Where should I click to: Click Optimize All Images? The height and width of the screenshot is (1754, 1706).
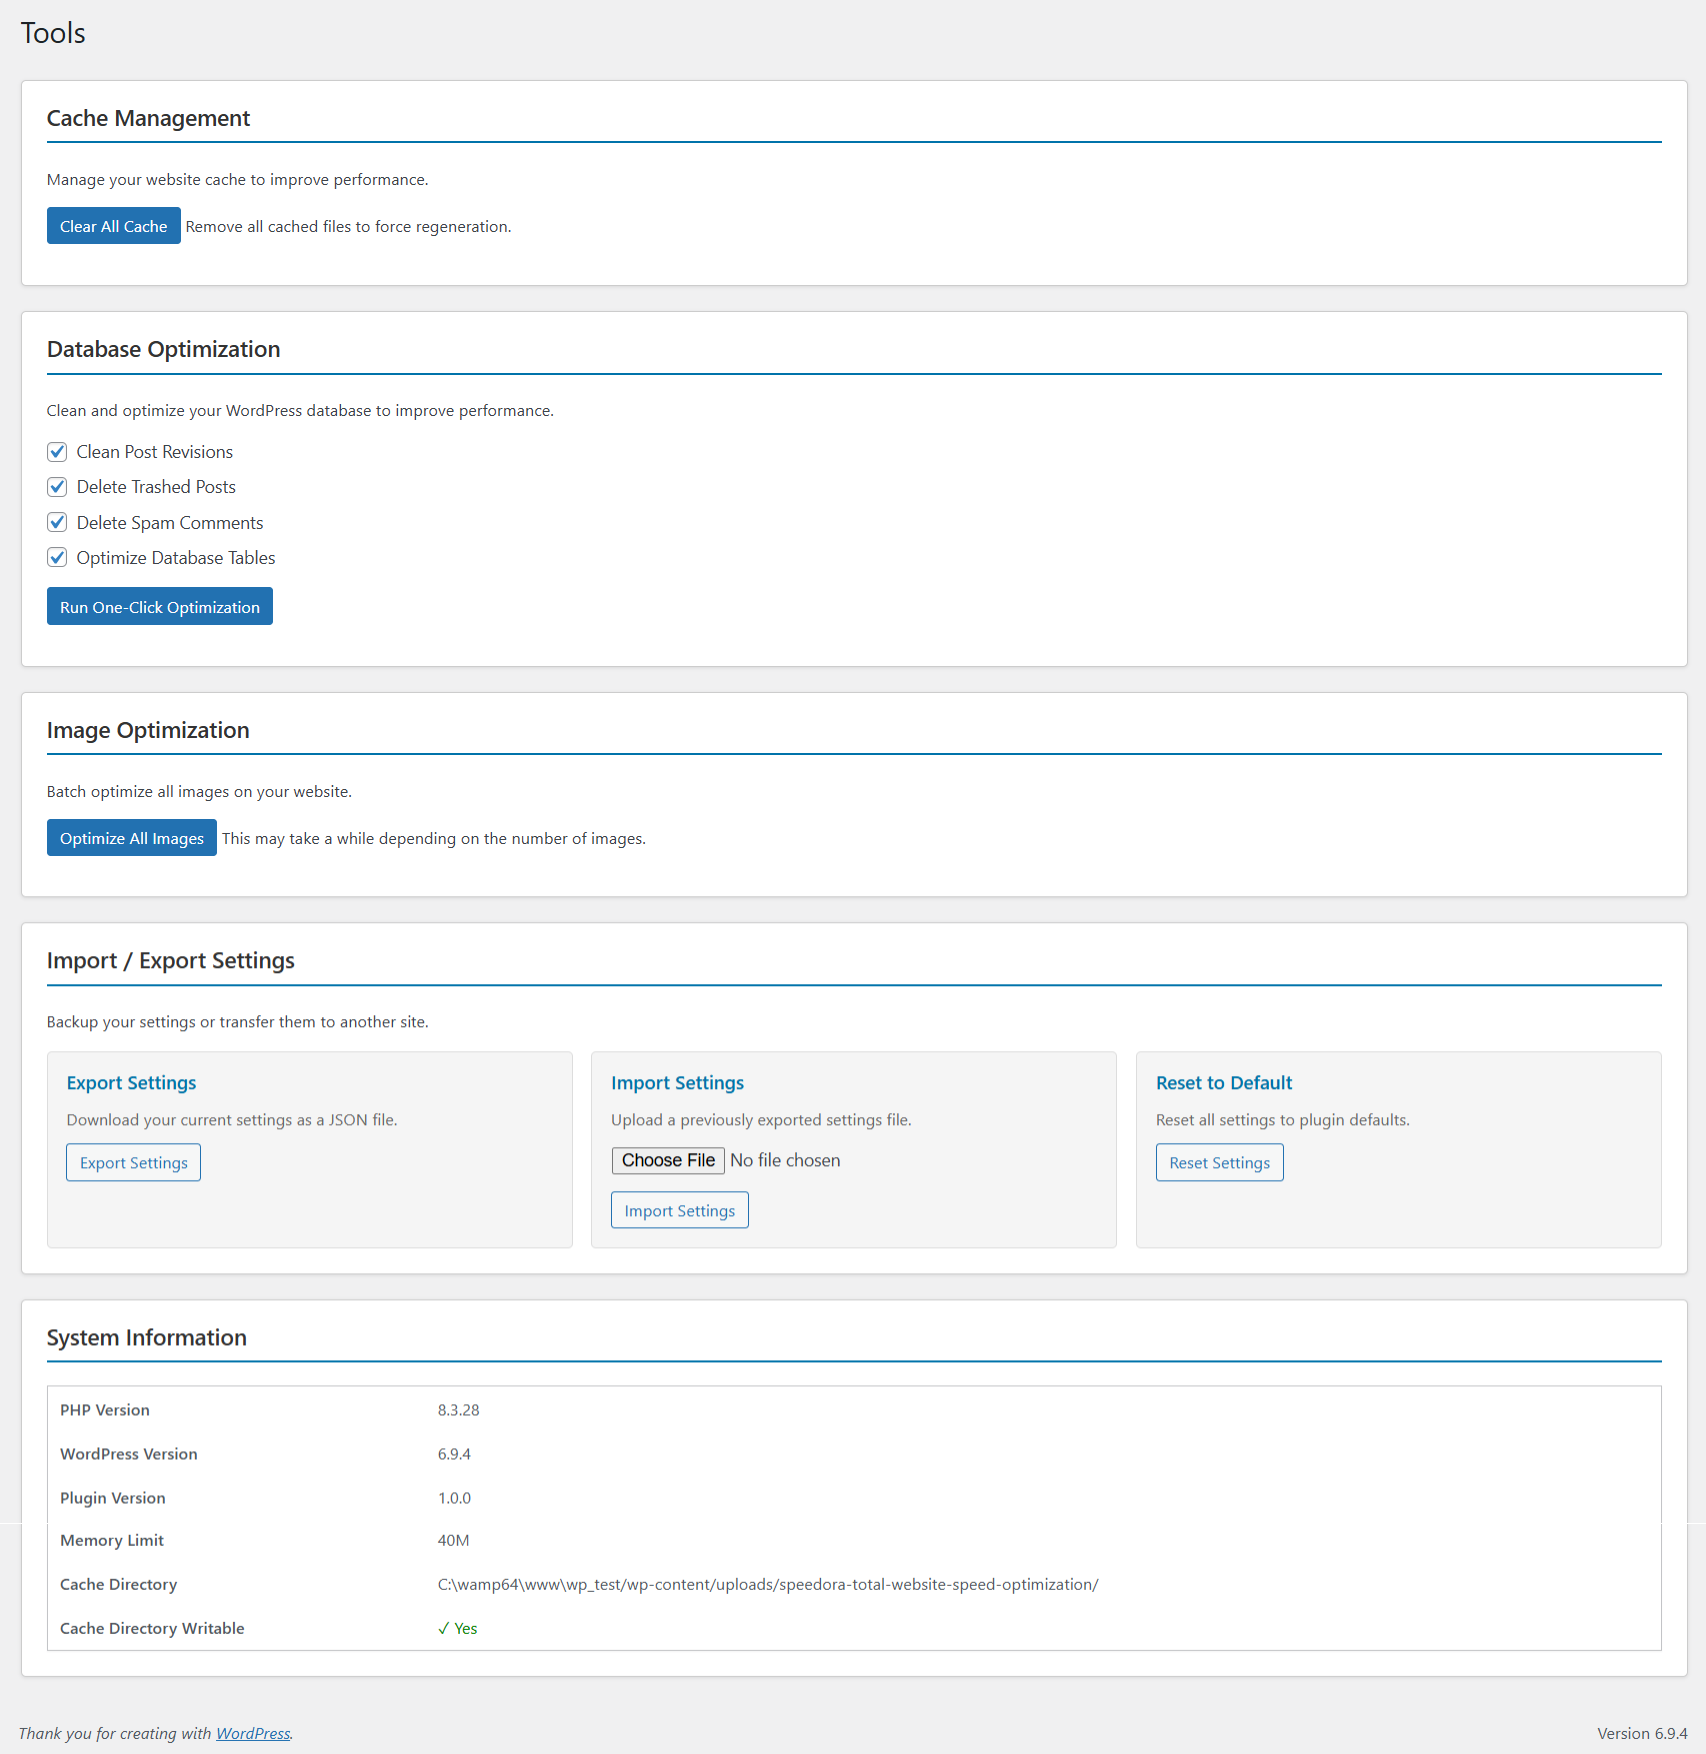(131, 838)
